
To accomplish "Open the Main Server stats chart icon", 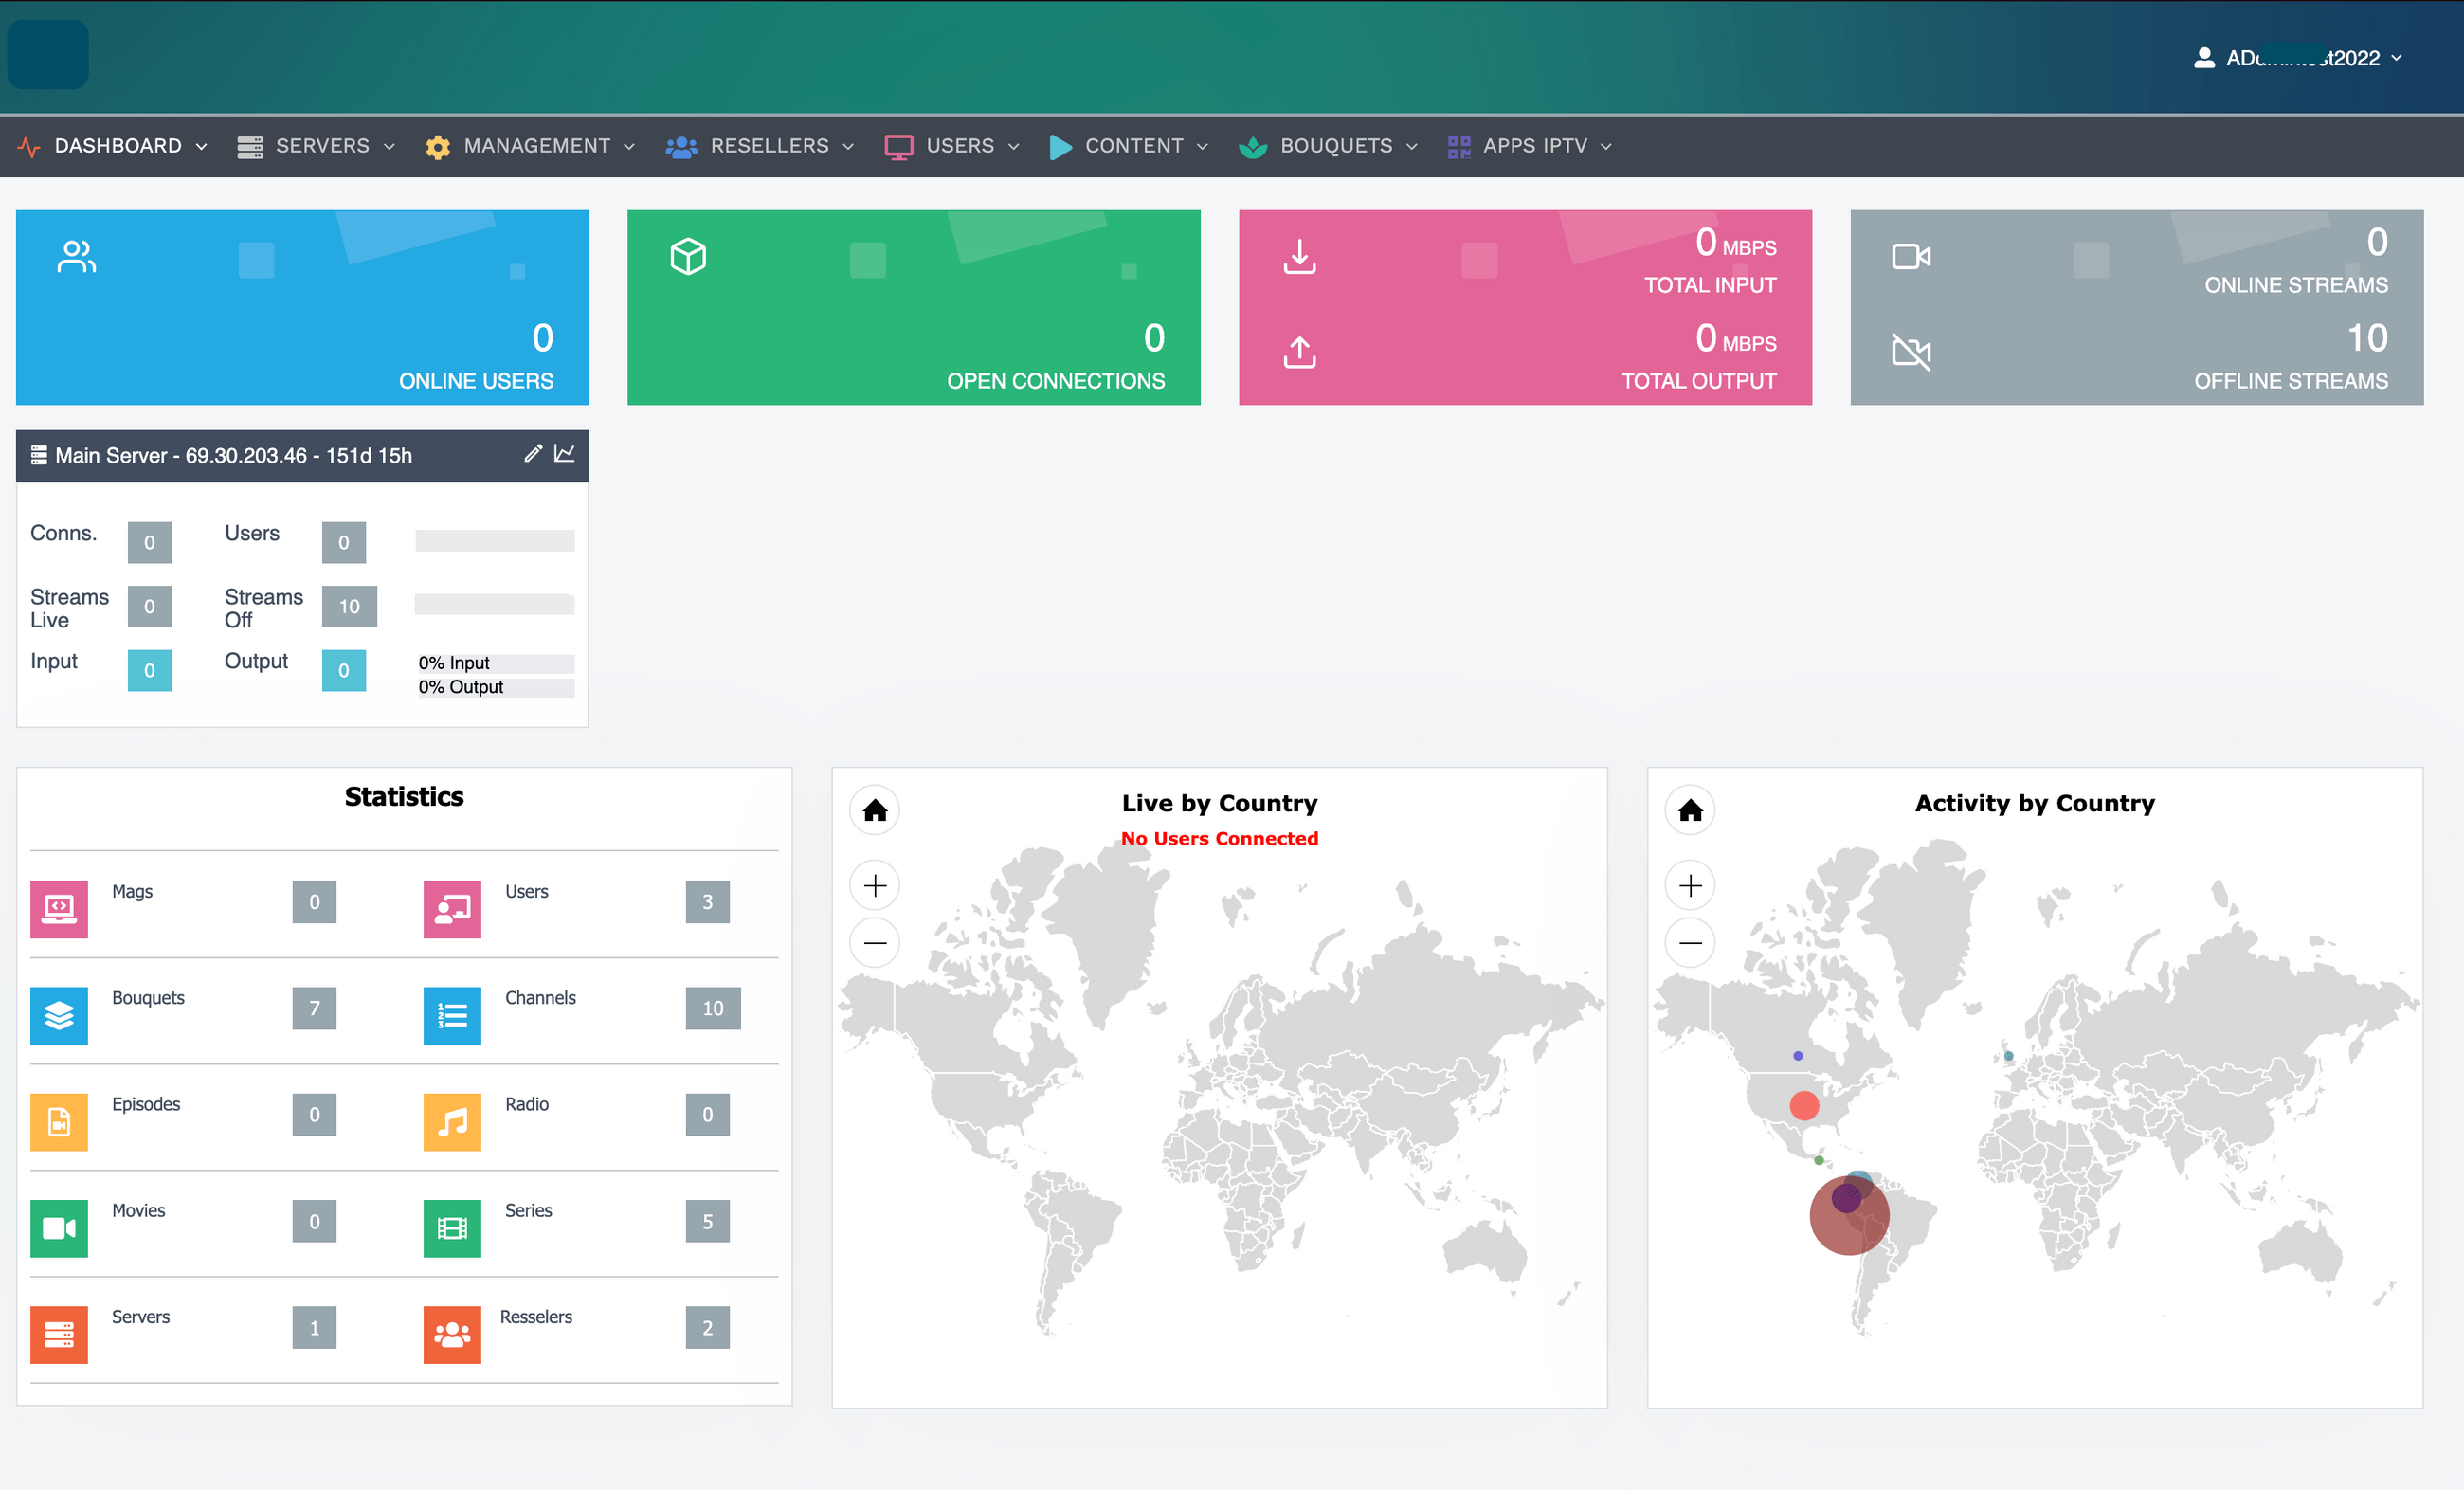I will tap(565, 454).
